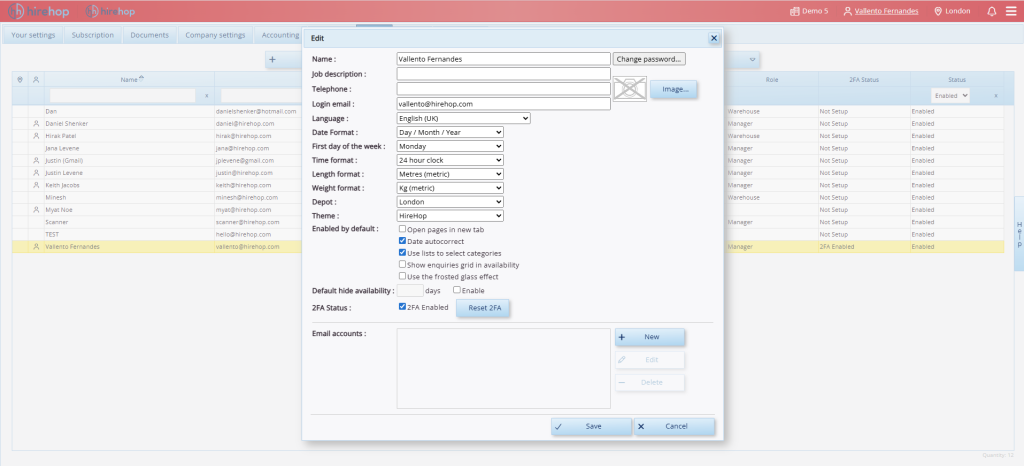
Task: Click the Role column header
Action: pos(772,80)
